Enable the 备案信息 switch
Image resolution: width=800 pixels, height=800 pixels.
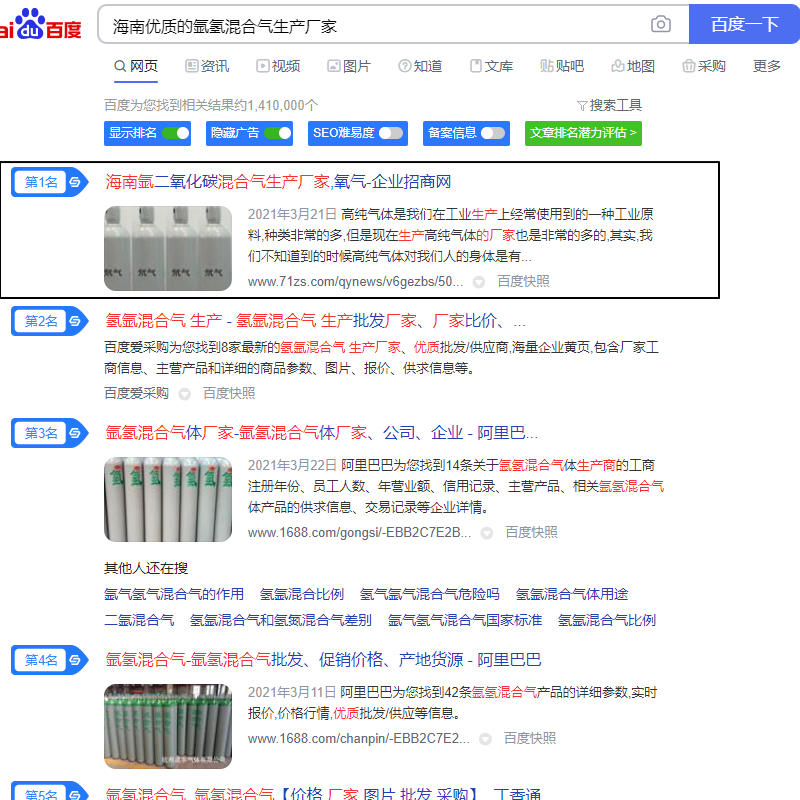(493, 133)
